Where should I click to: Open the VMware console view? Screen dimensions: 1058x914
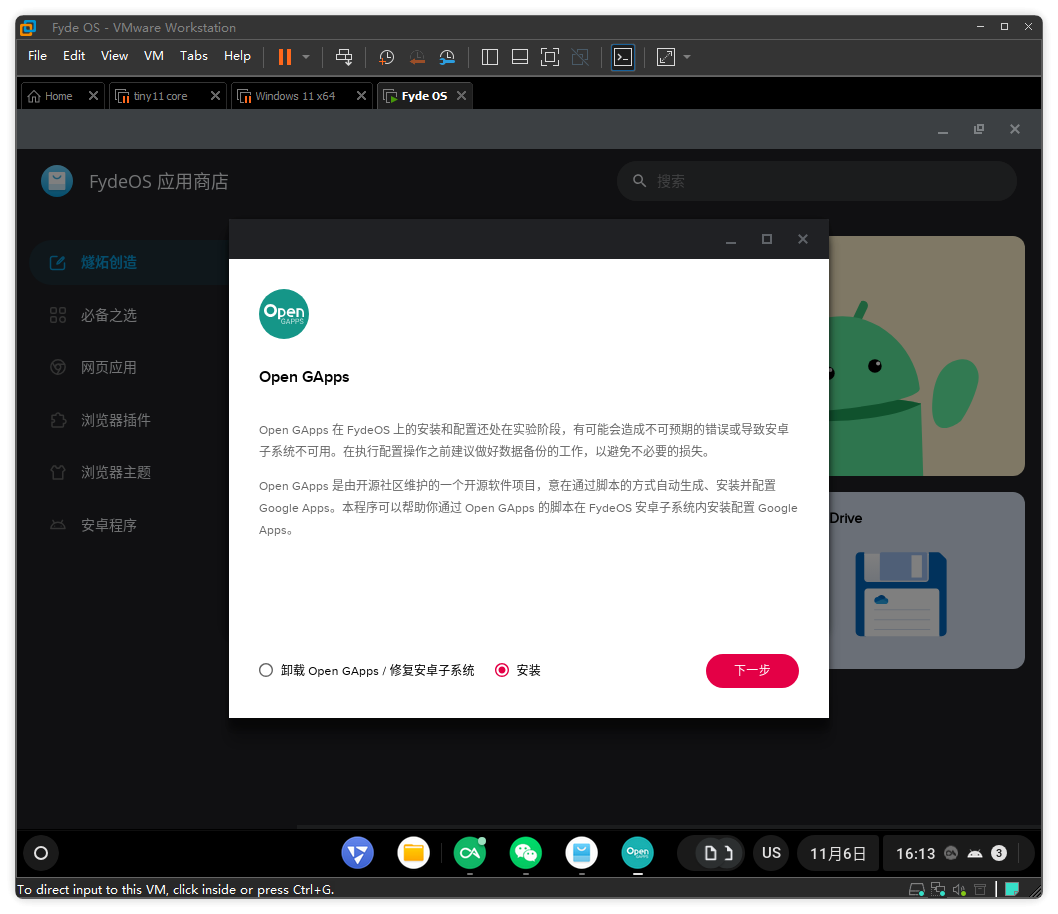pyautogui.click(x=623, y=57)
